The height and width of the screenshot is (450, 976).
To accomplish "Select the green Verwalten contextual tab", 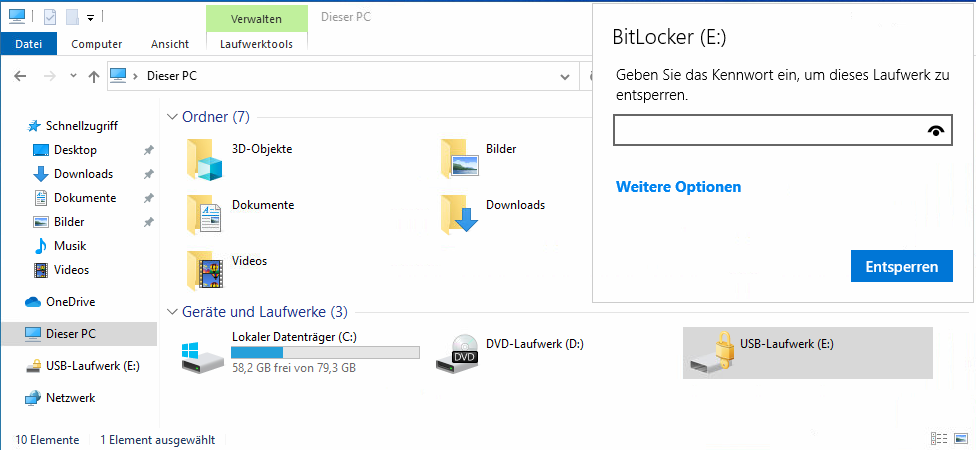I will pos(256,19).
